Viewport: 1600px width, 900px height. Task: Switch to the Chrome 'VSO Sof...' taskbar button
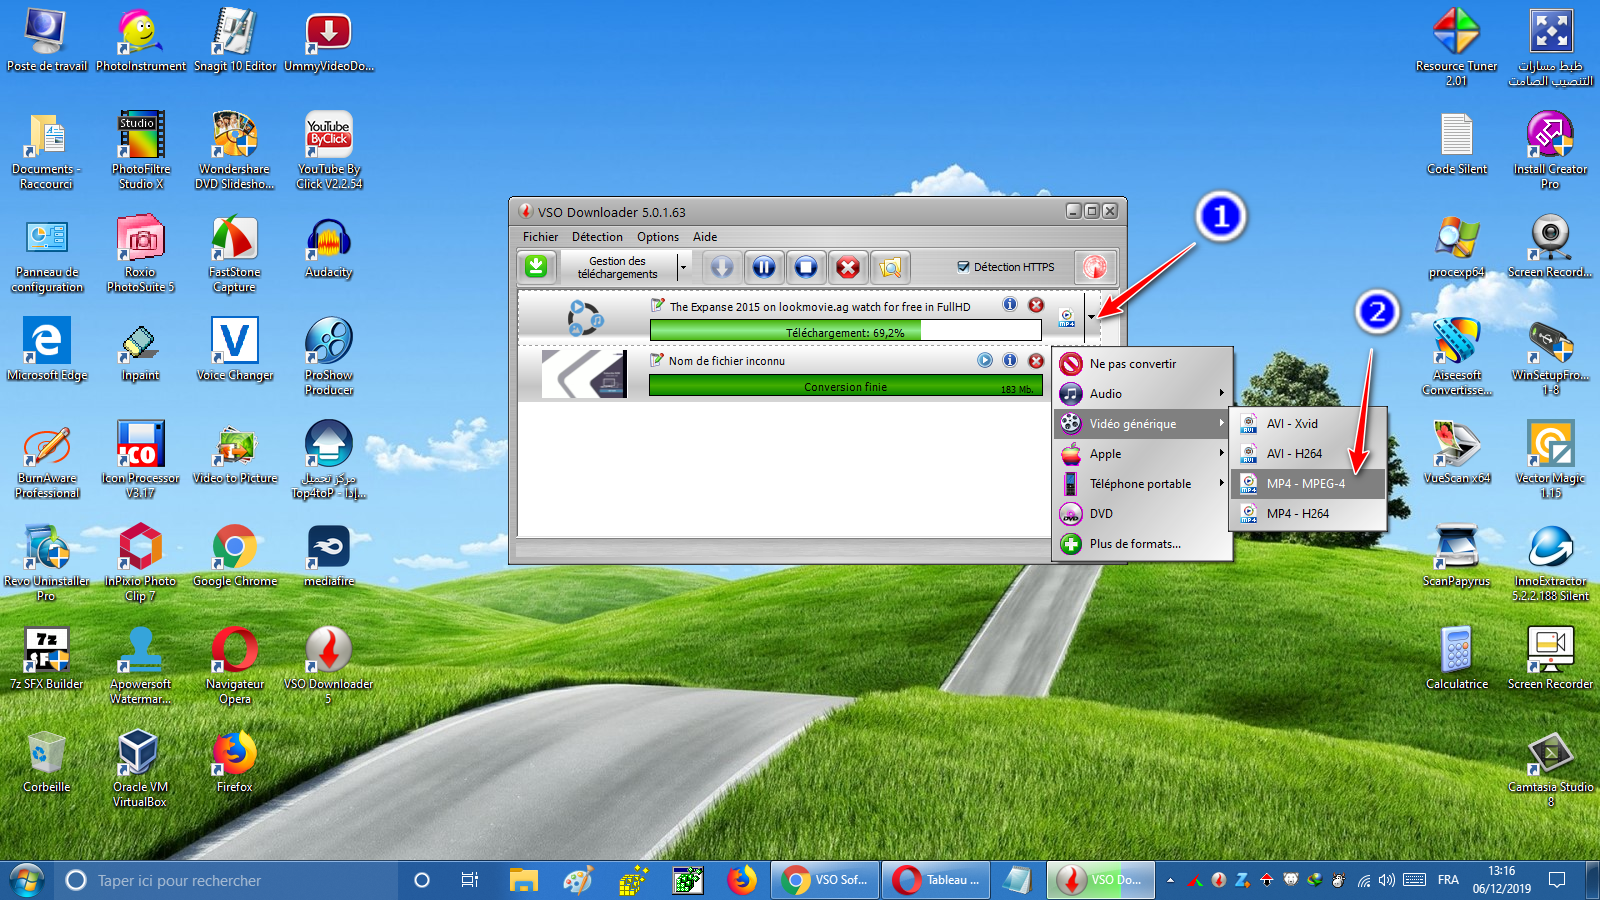[x=825, y=880]
